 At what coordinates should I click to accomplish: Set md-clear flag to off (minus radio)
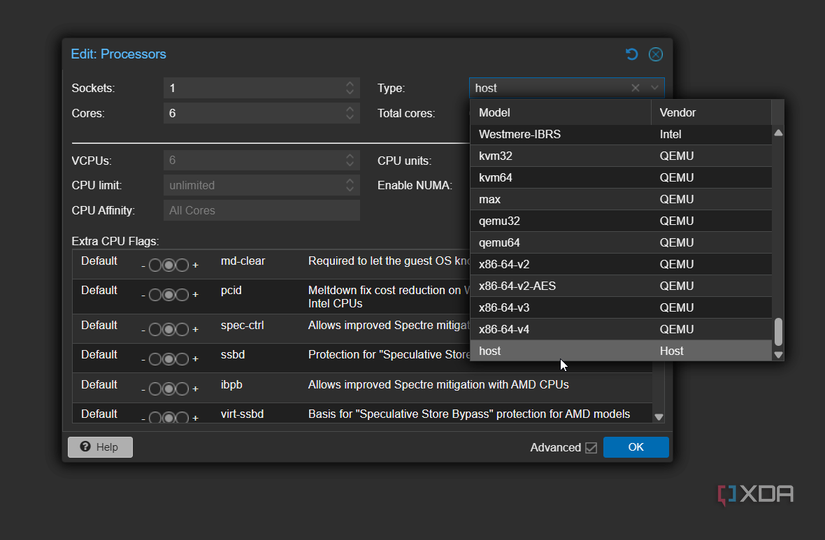click(x=155, y=265)
